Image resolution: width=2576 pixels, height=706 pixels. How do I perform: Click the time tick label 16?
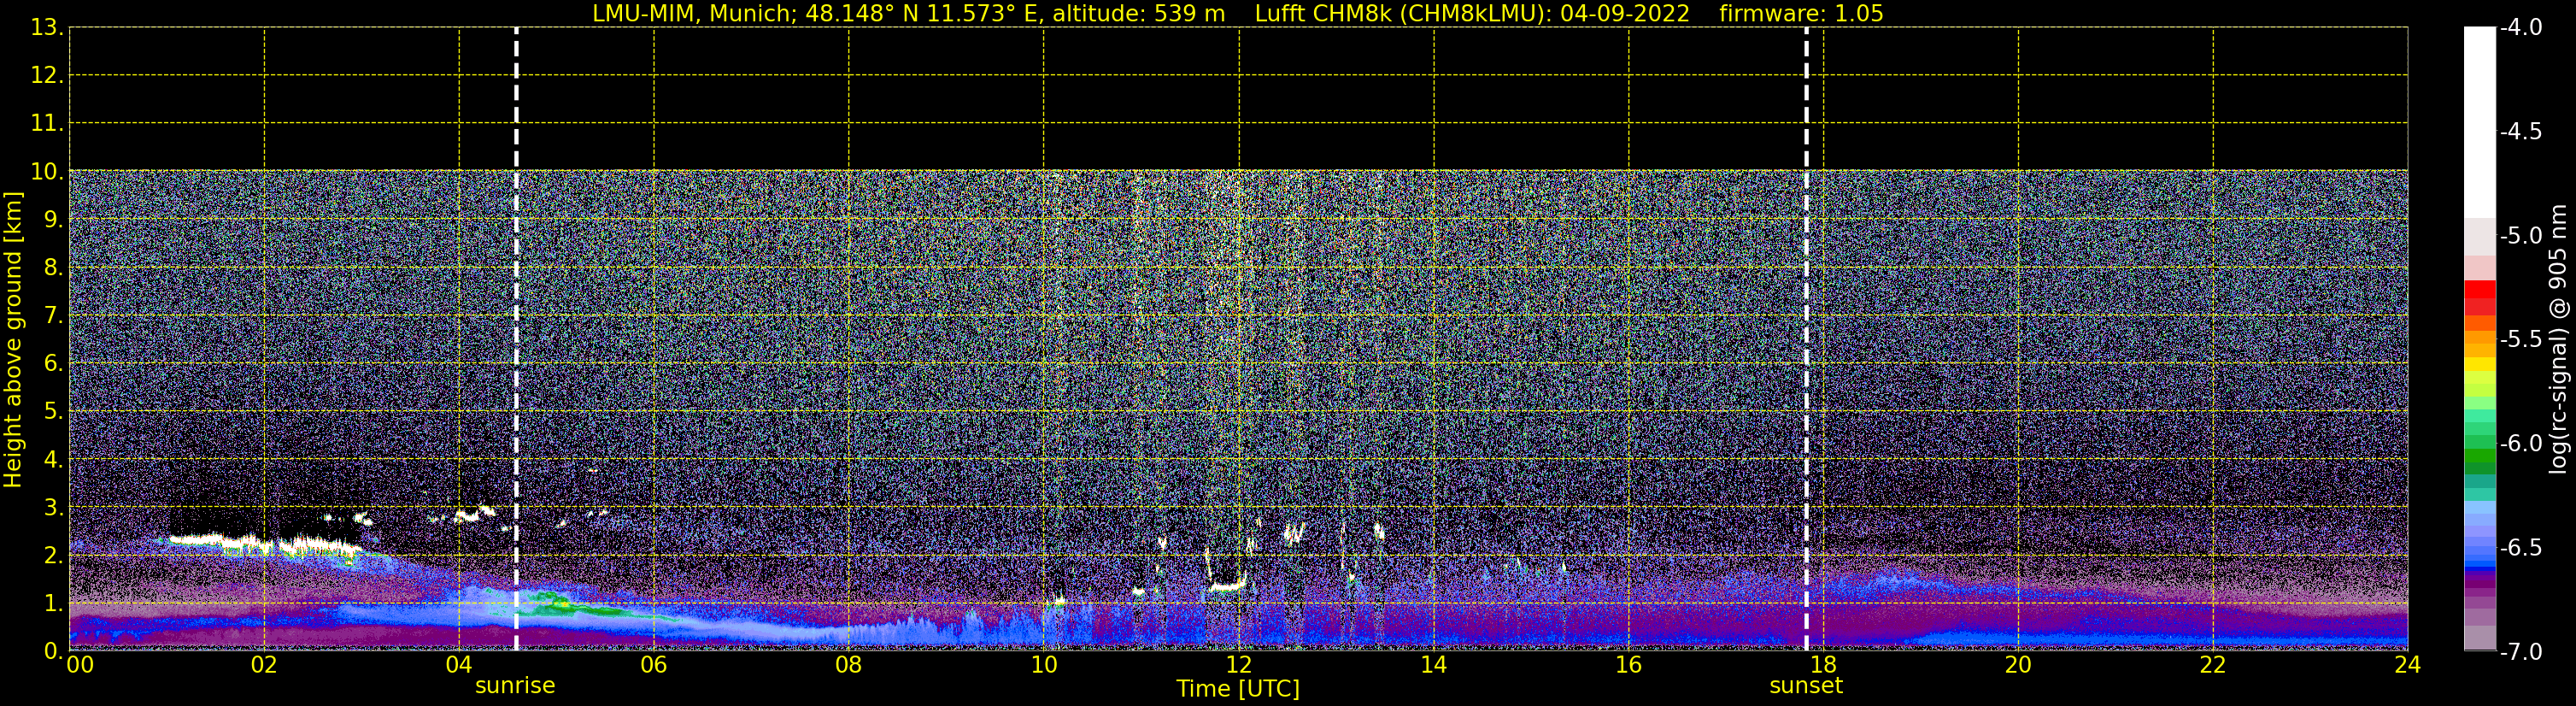pos(1629,665)
